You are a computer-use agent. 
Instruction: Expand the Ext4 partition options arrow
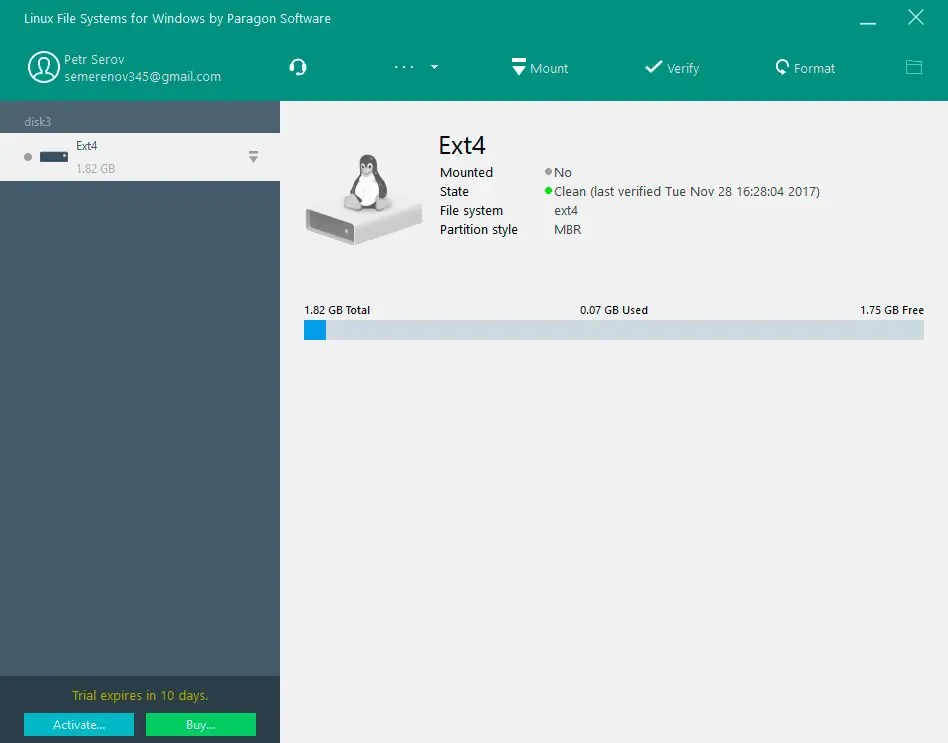253,157
